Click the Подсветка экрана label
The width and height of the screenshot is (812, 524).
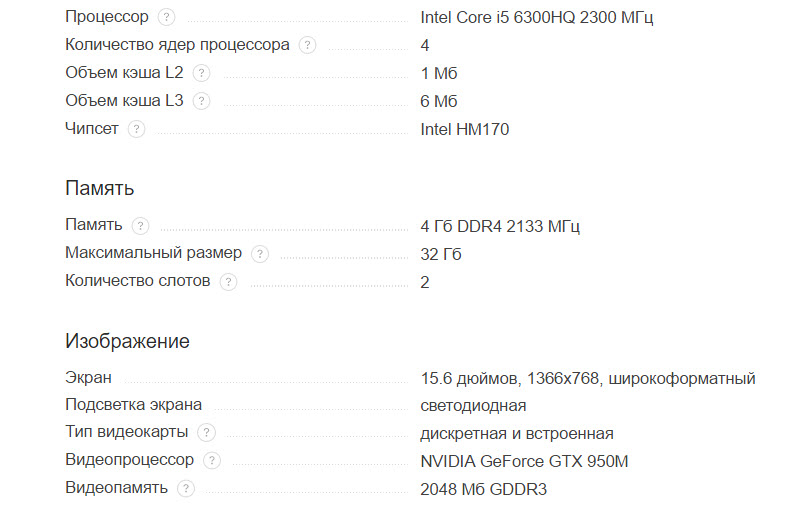click(133, 405)
